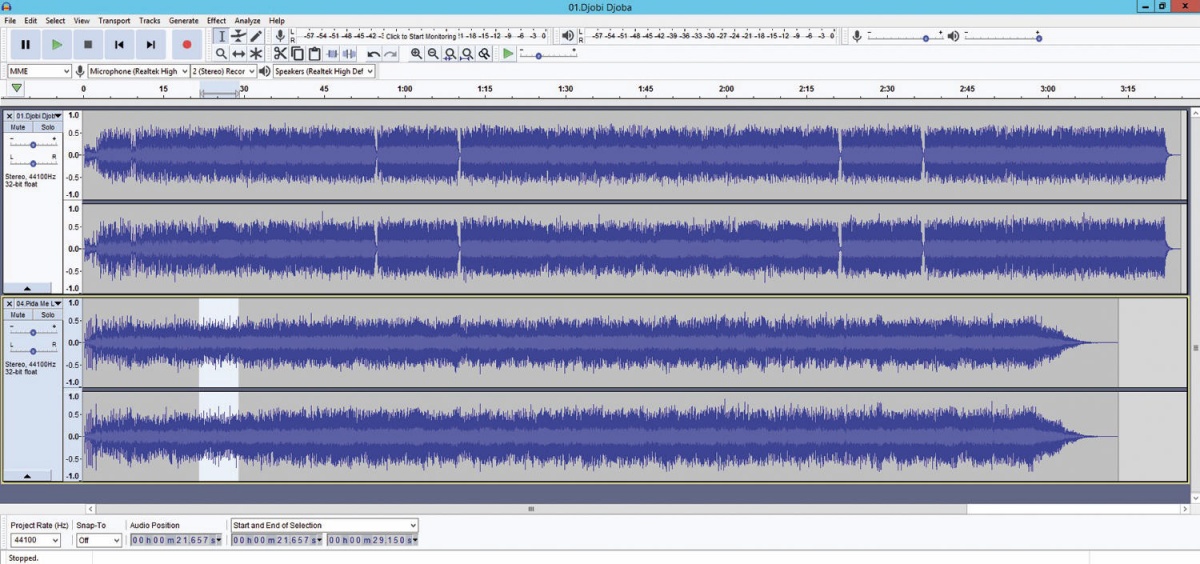
Task: Close the 04.Pida Me track
Action: (x=10, y=303)
